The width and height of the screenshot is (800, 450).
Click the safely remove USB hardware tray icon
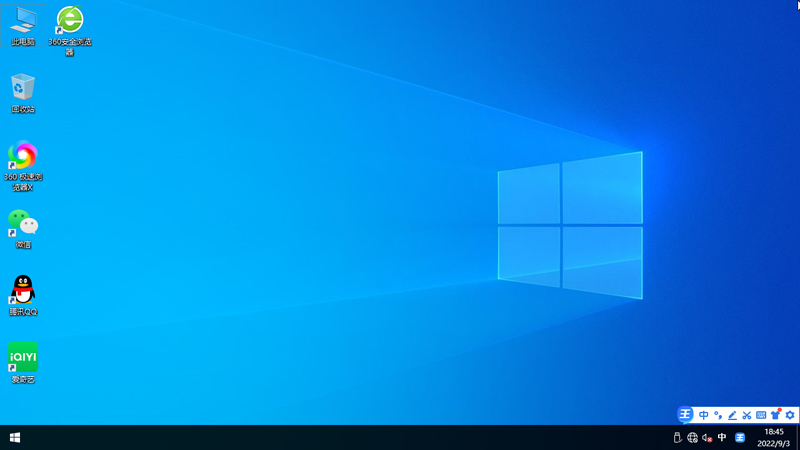pyautogui.click(x=677, y=438)
